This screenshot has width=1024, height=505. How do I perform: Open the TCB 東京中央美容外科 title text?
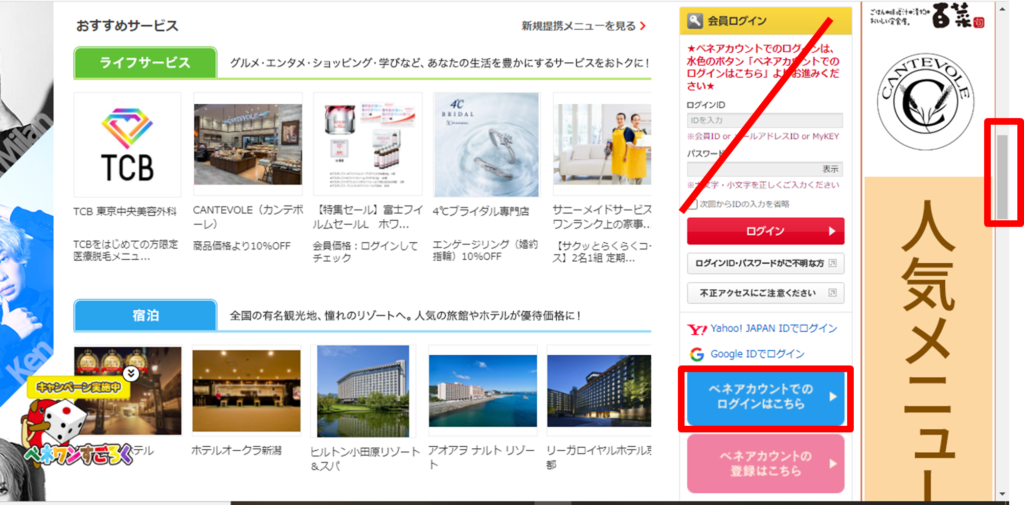click(x=125, y=212)
